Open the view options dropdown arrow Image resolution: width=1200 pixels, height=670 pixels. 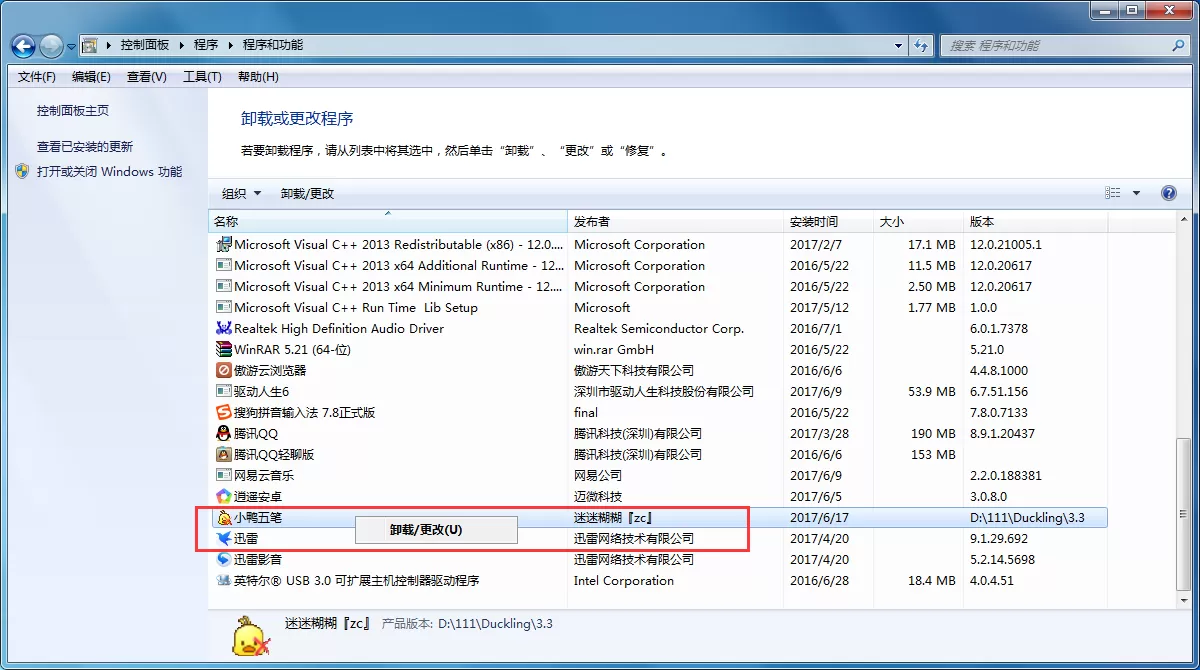[x=1136, y=193]
